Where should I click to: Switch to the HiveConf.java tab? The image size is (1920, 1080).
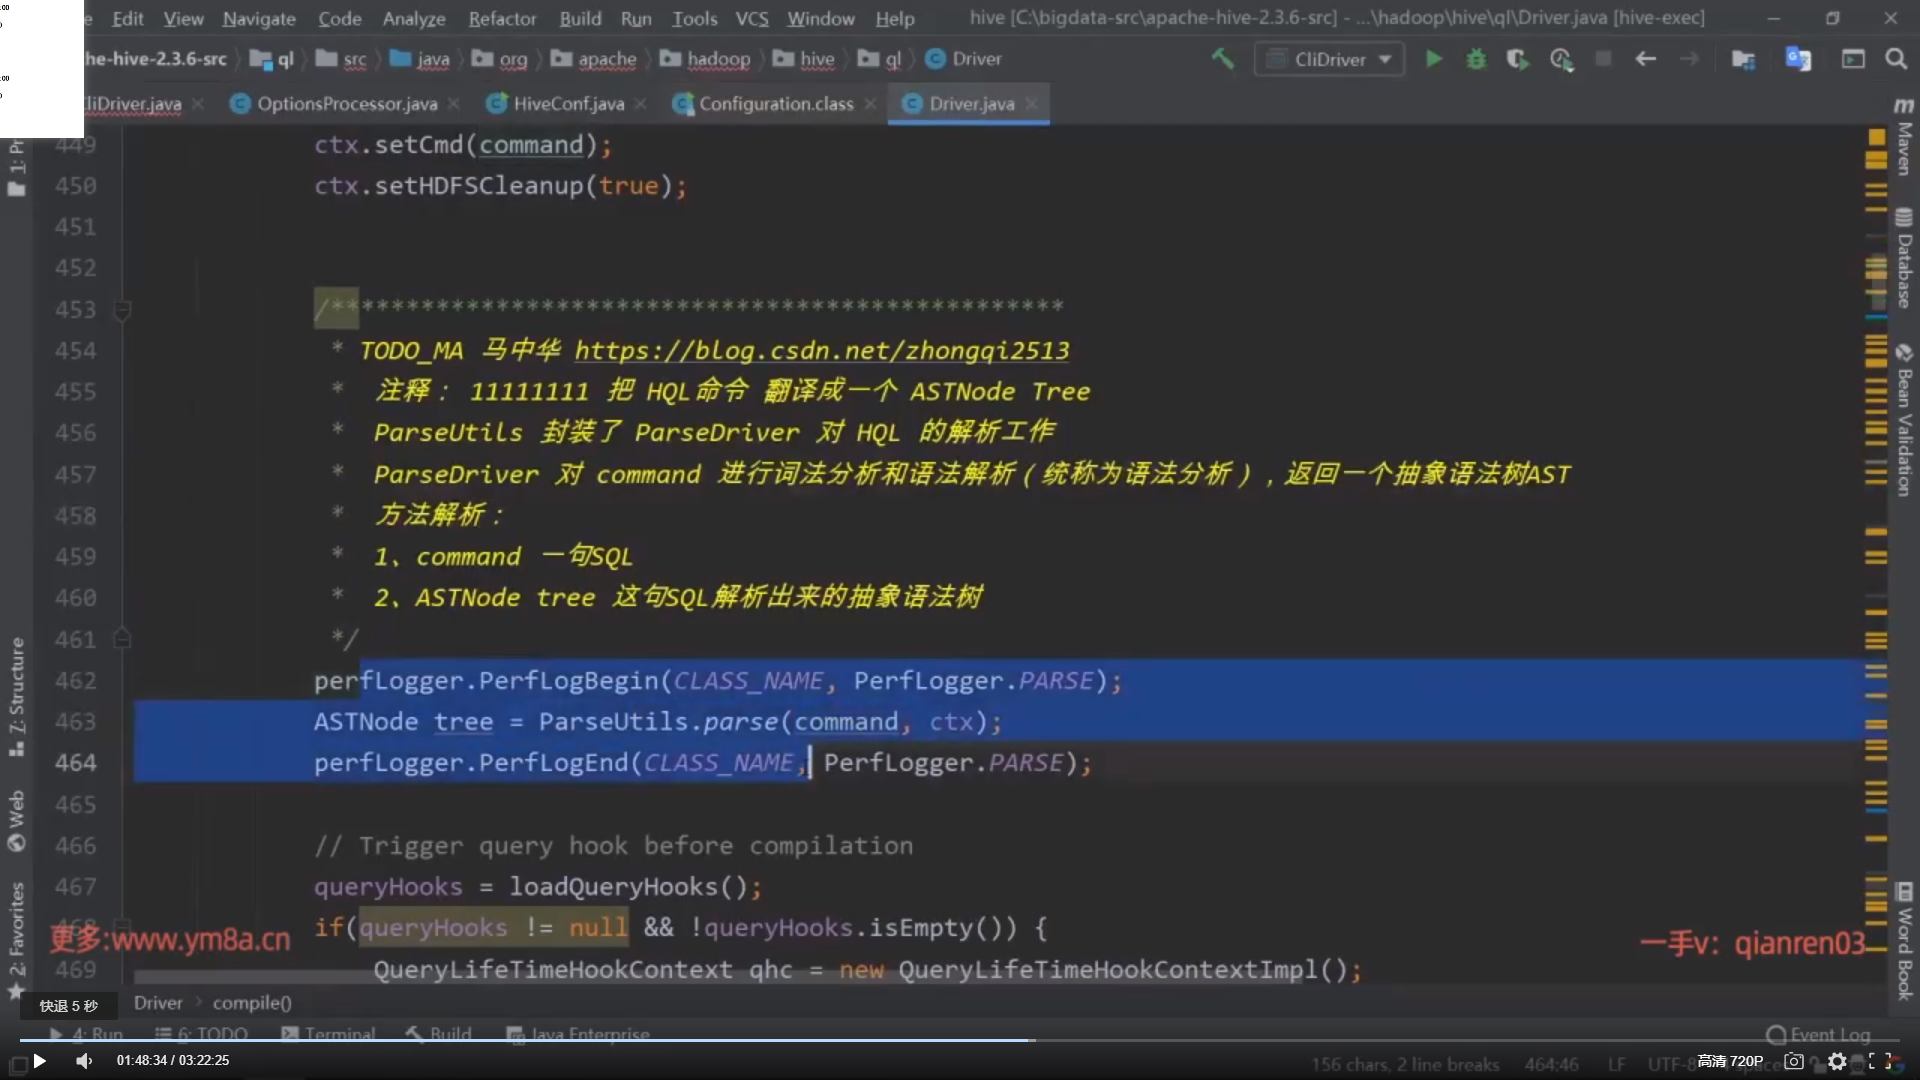[x=567, y=104]
